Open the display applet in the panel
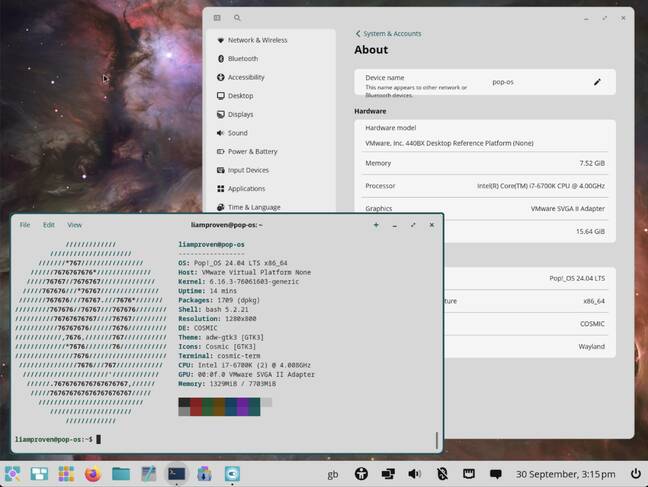 tap(388, 474)
